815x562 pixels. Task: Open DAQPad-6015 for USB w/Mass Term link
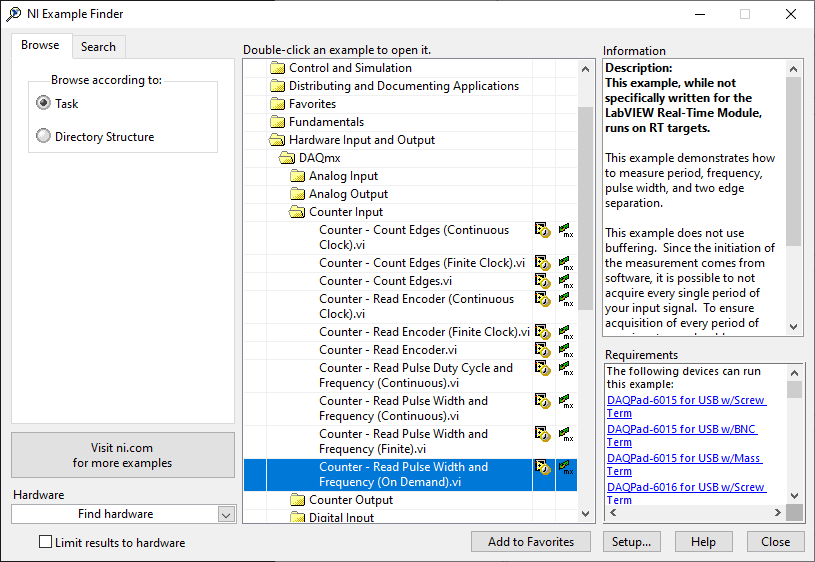click(x=684, y=465)
